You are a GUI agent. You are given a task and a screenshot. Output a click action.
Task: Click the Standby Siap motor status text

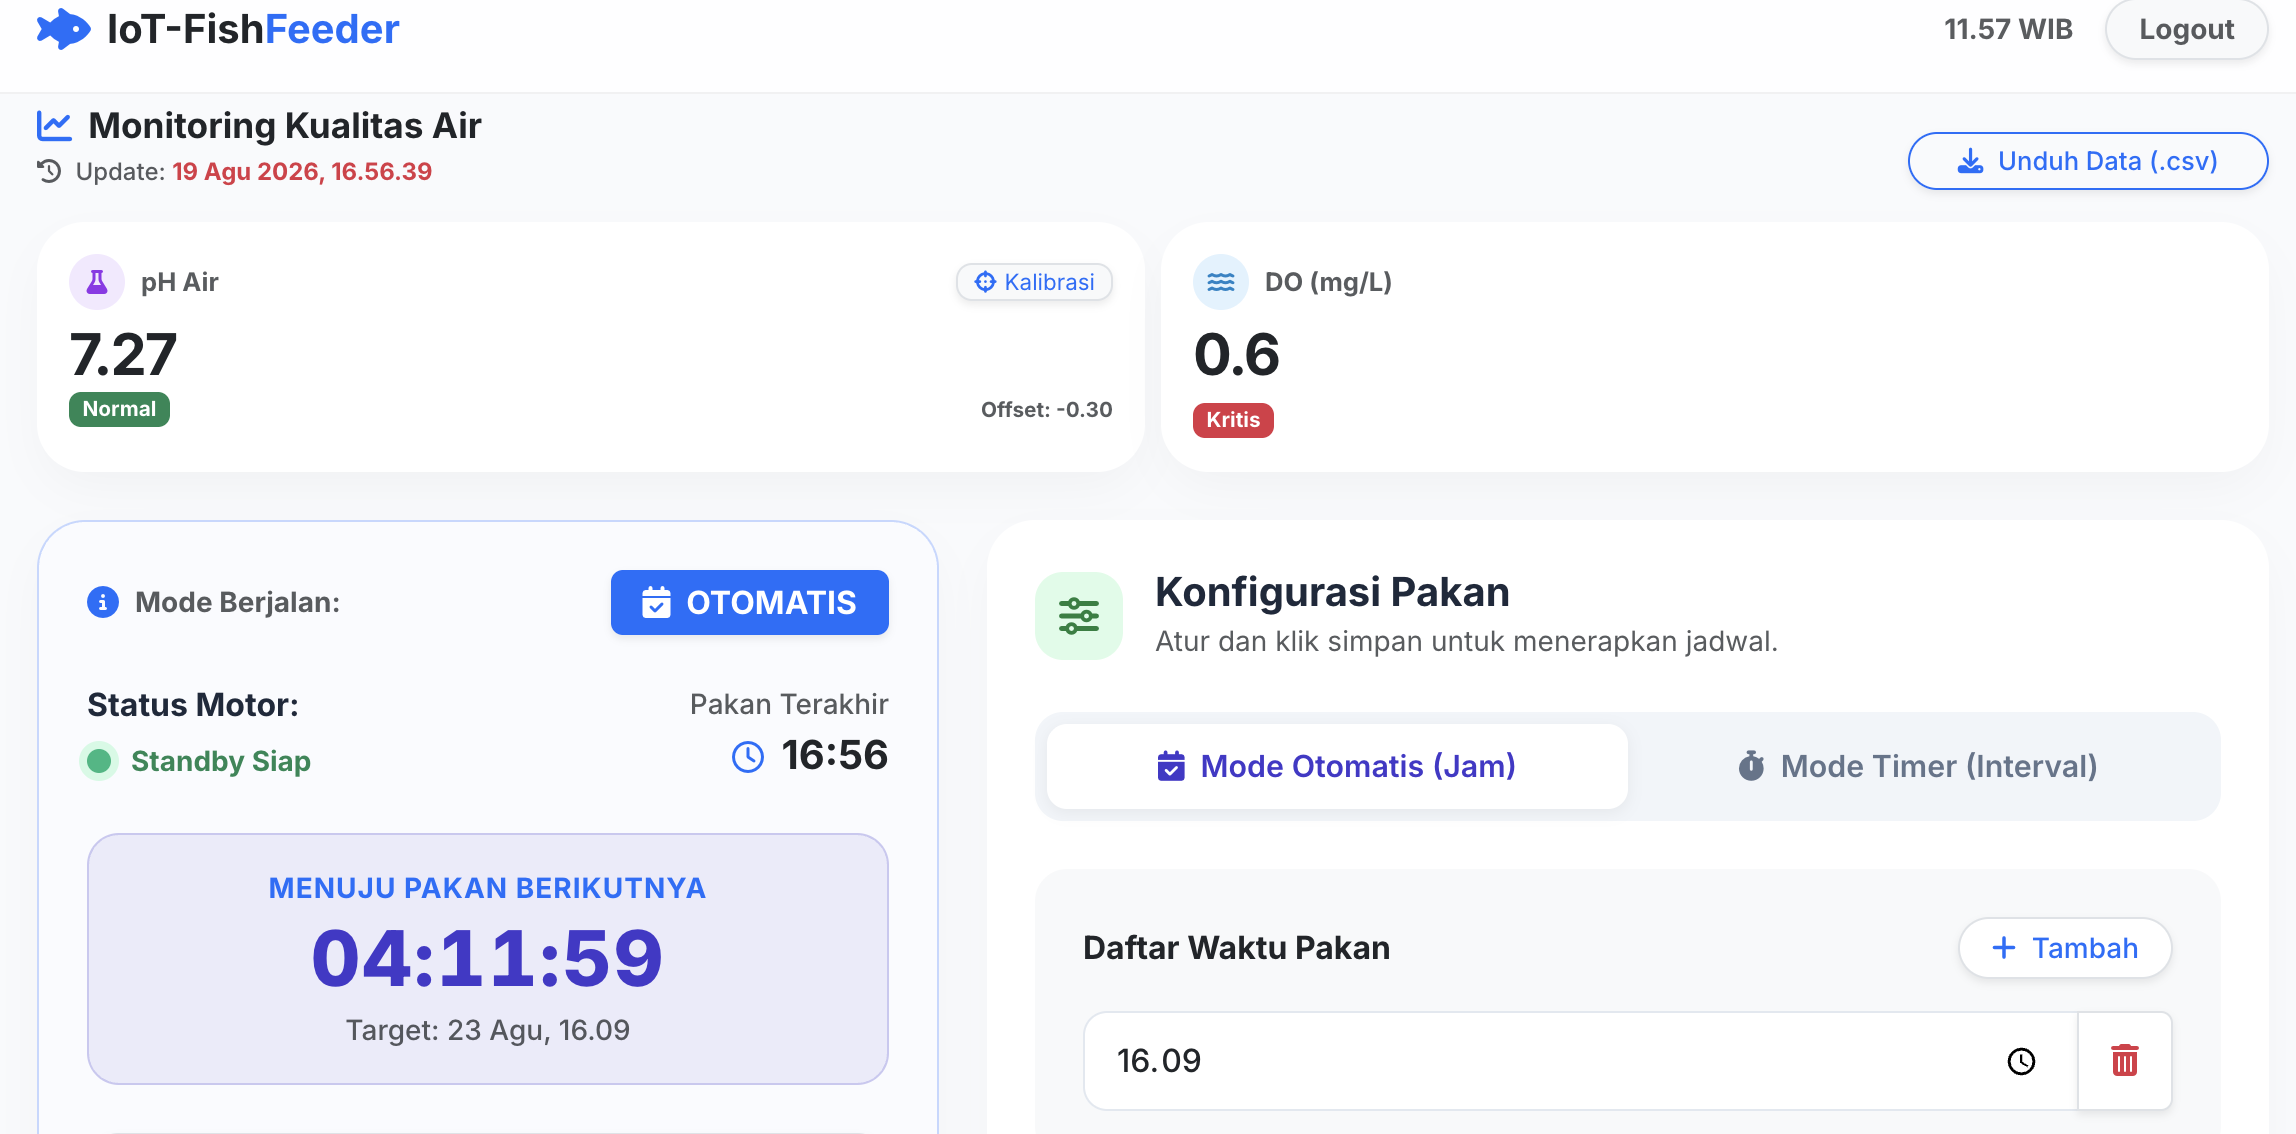tap(221, 761)
